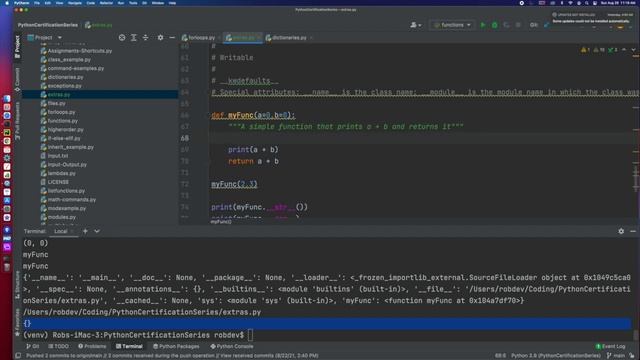Toggle the Favorites vertical side tab
Image resolution: width=640 pixels, height=360 pixels.
pos(17,322)
